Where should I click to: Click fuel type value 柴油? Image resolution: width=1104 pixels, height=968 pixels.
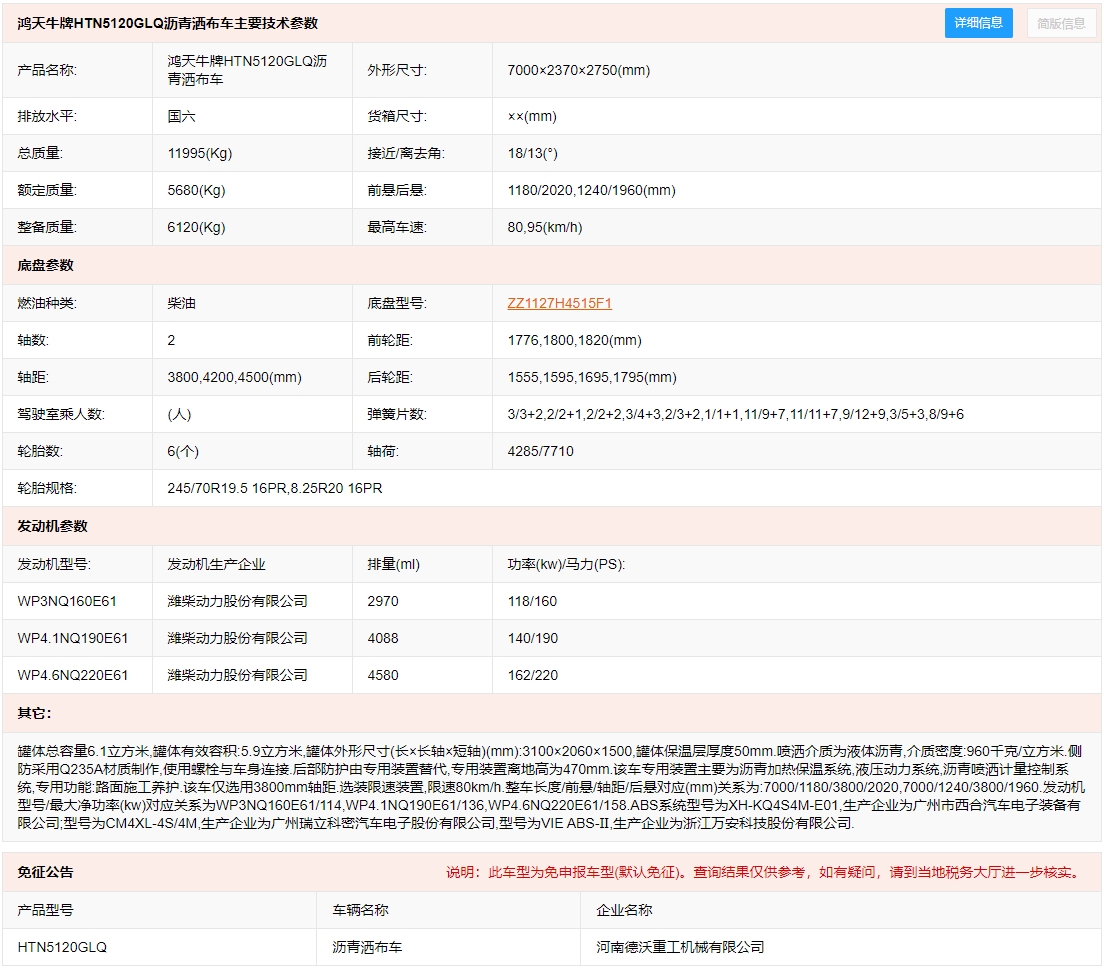181,303
